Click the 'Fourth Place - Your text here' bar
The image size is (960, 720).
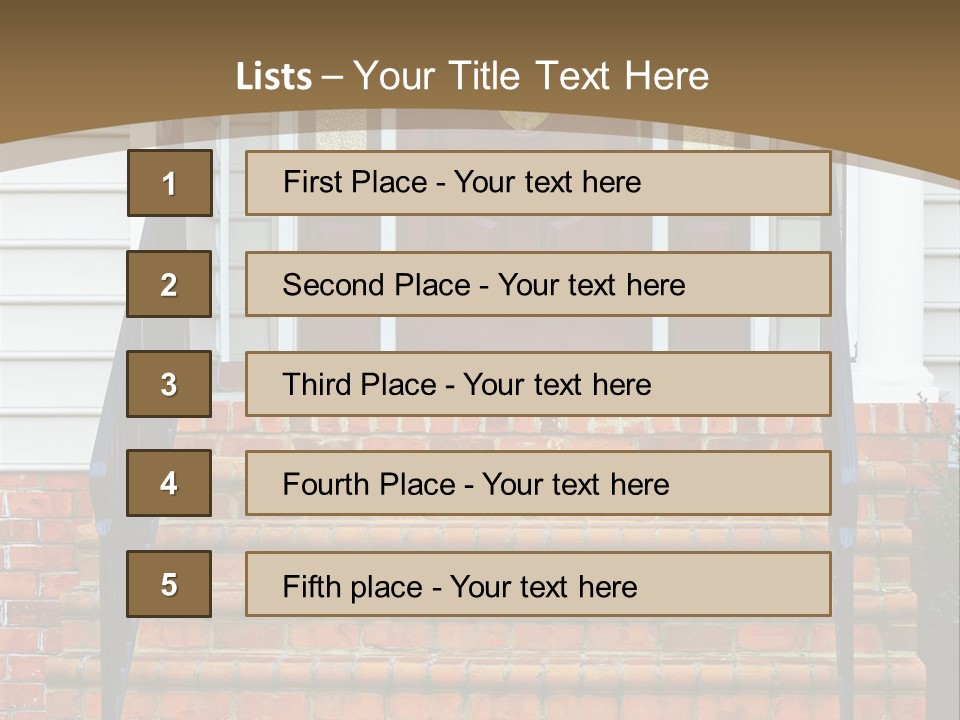(538, 483)
